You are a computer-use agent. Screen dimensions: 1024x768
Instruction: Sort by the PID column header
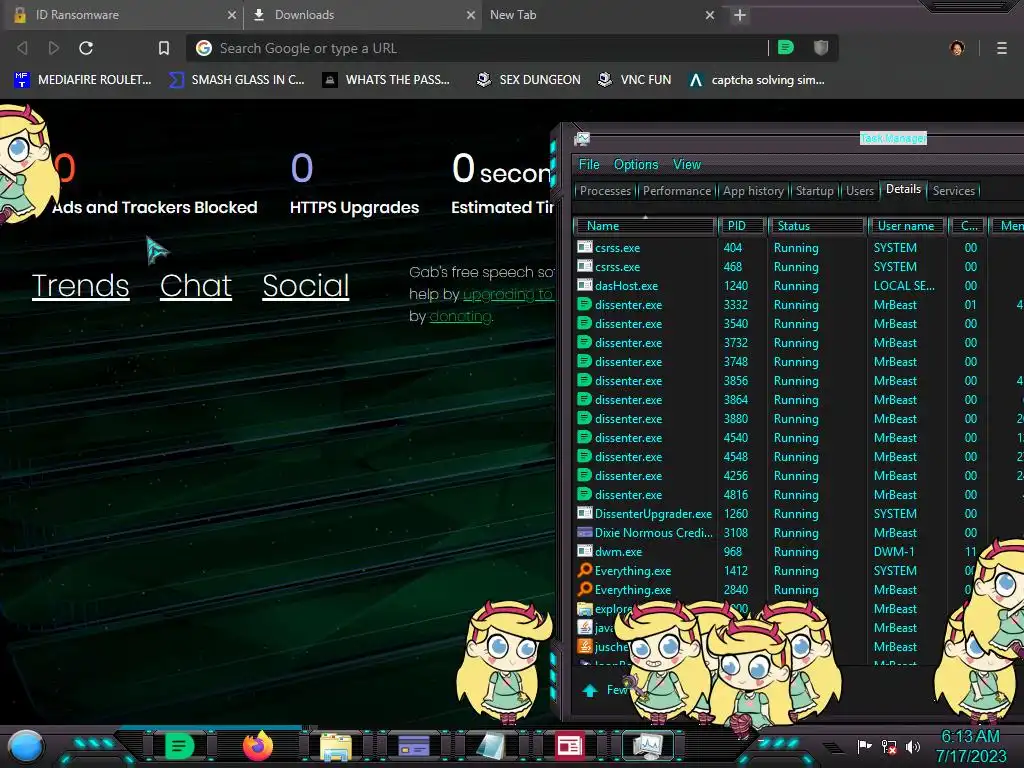pos(742,226)
